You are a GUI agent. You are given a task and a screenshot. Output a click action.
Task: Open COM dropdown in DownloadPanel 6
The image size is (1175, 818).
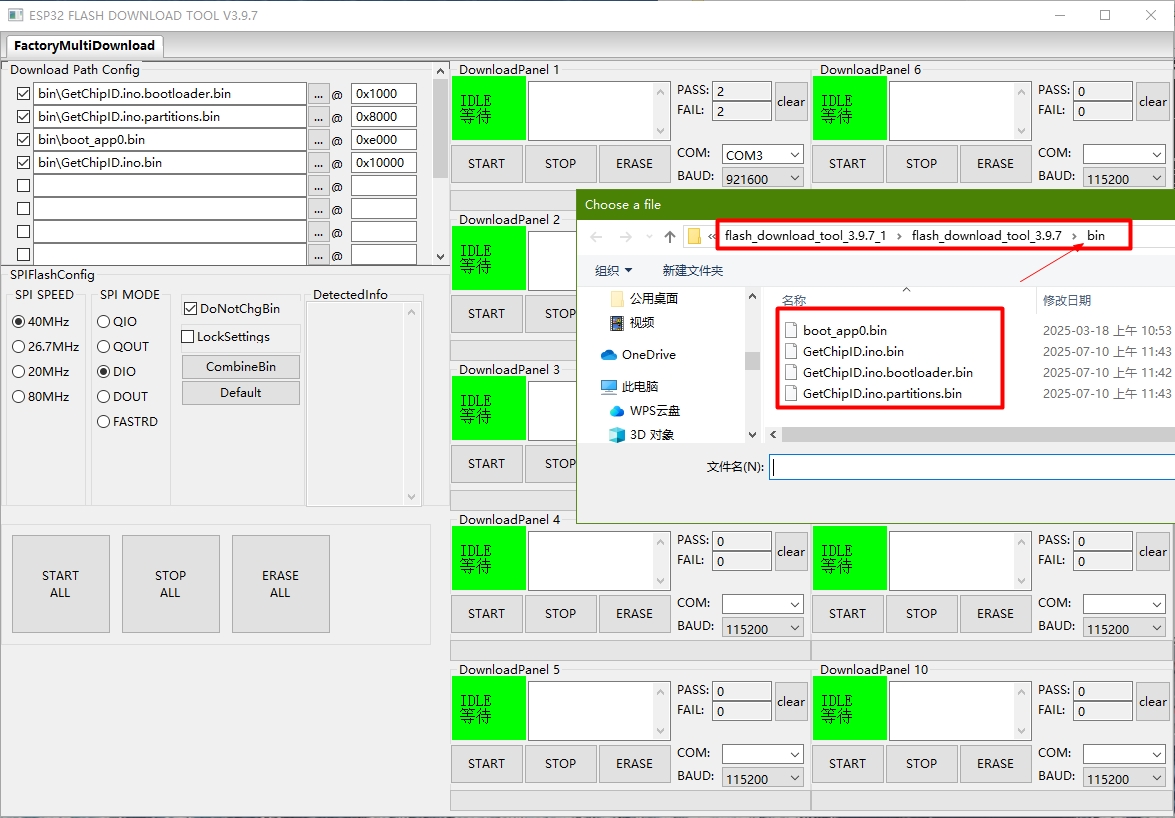point(1124,155)
